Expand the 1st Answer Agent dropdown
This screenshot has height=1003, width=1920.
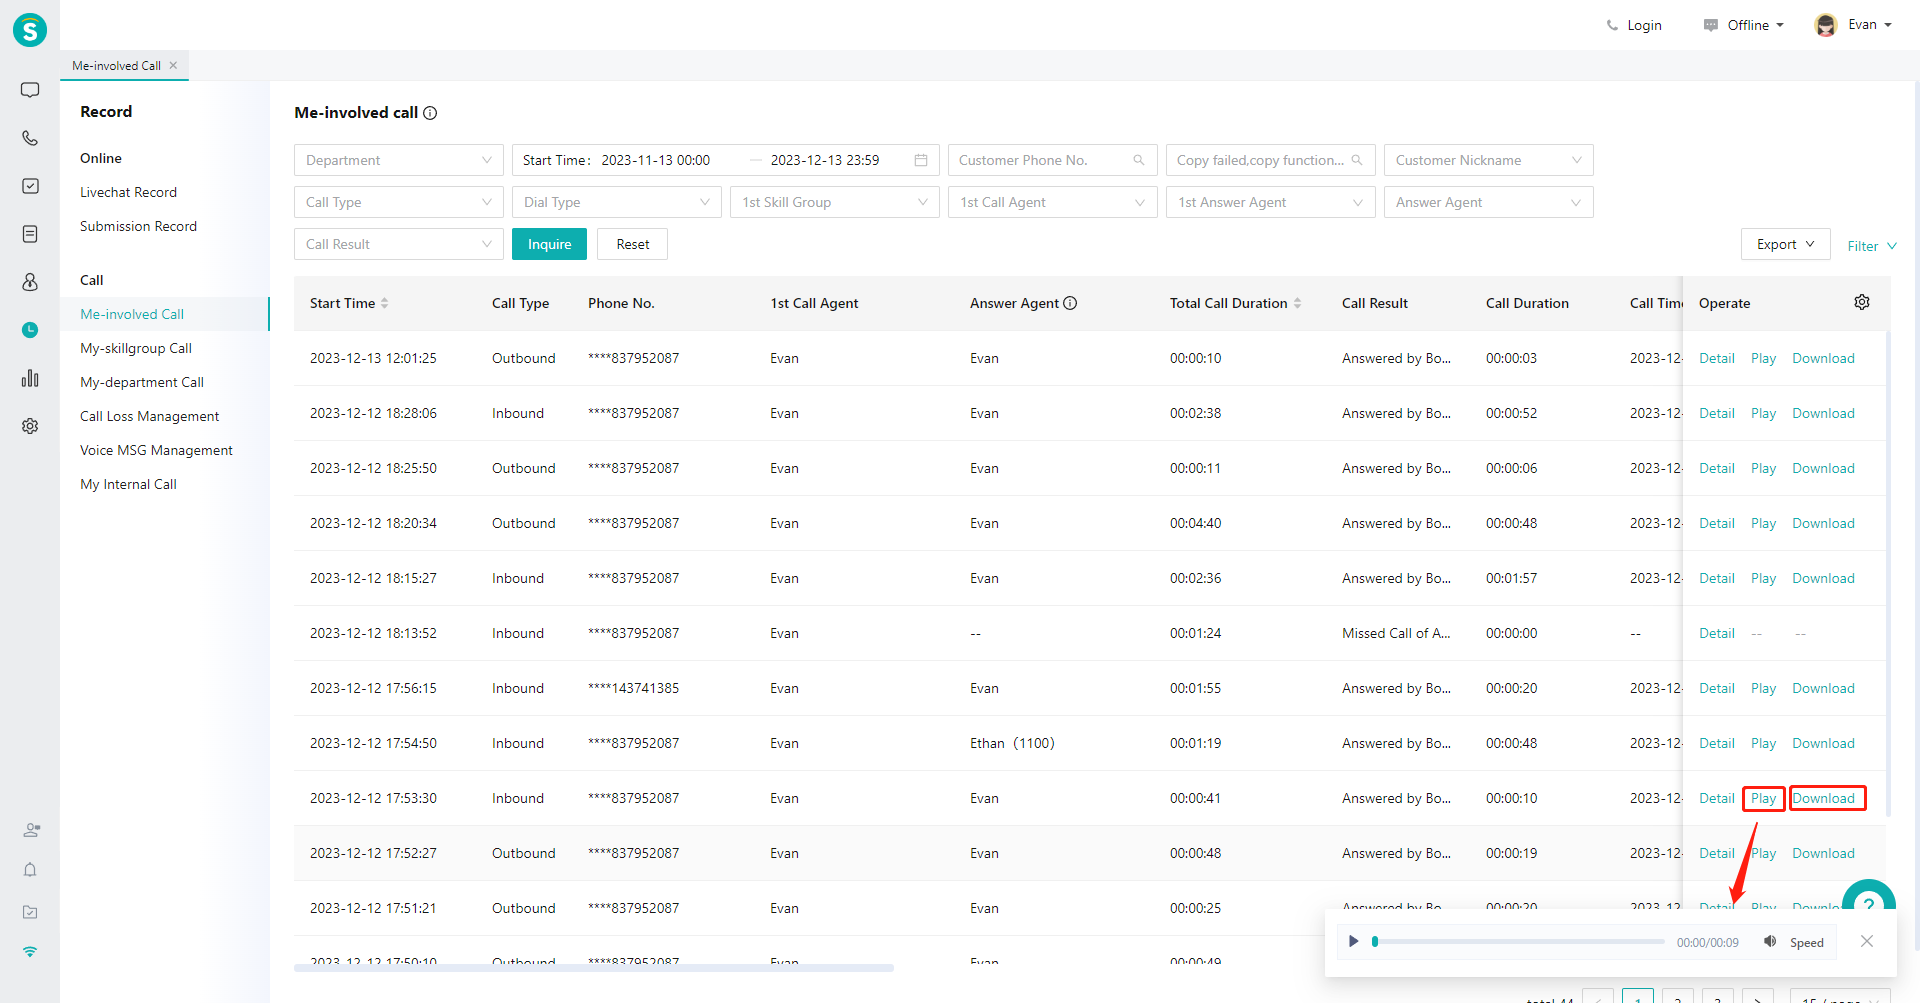[1270, 202]
